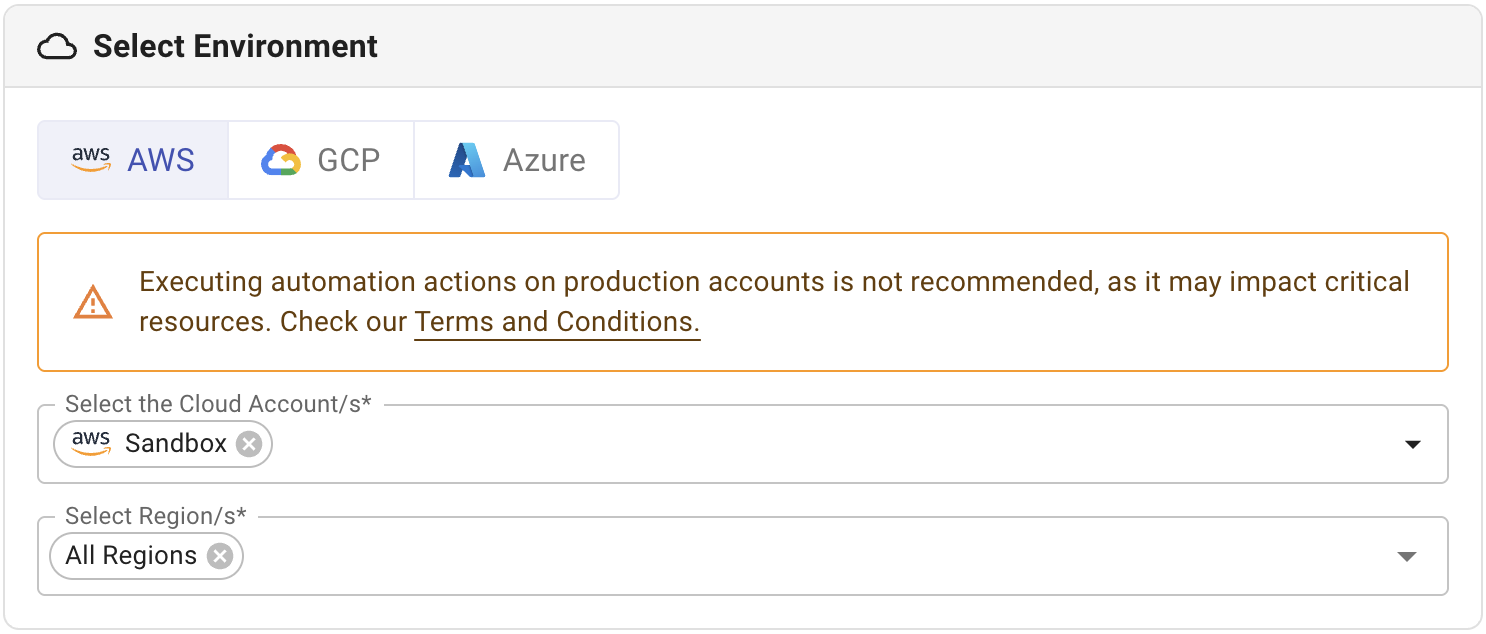Viewport: 1486px width, 634px height.
Task: Switch to the Azure tab label
Action: [x=544, y=160]
